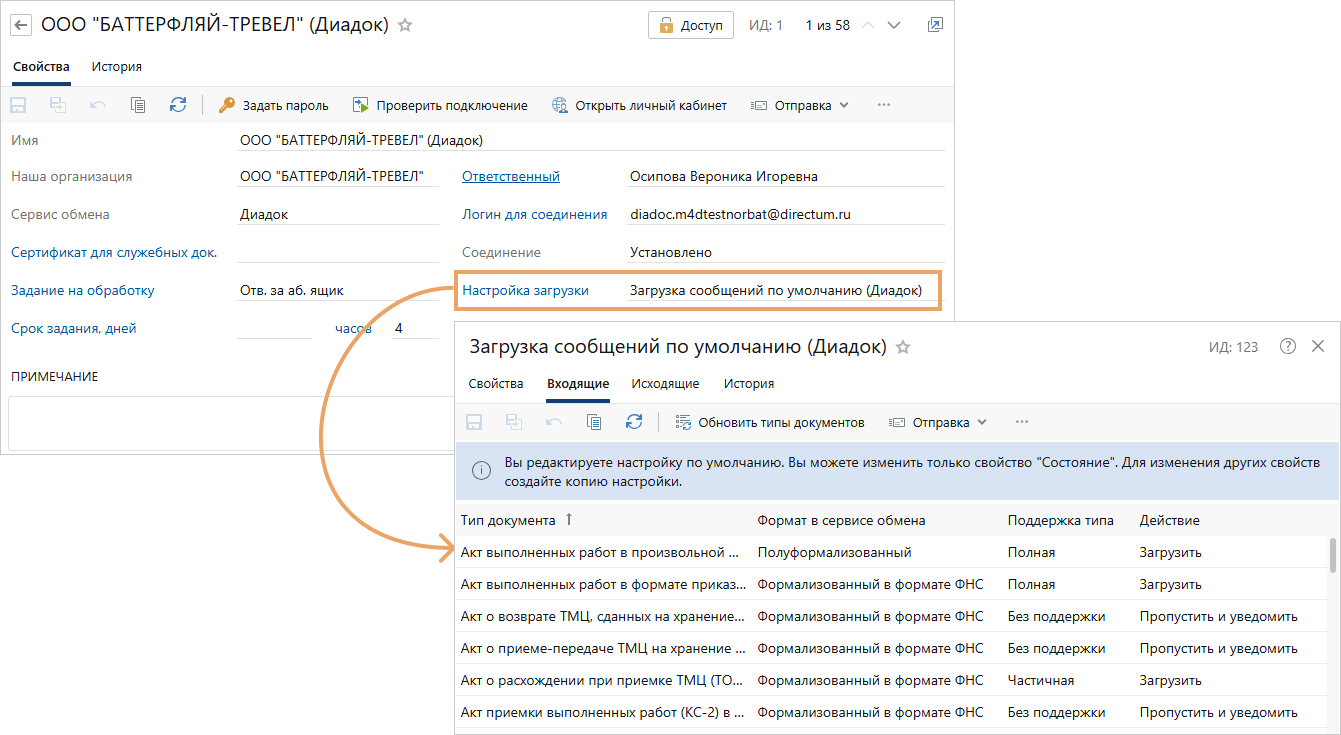Click Проверить подключение toolbar button

click(440, 105)
